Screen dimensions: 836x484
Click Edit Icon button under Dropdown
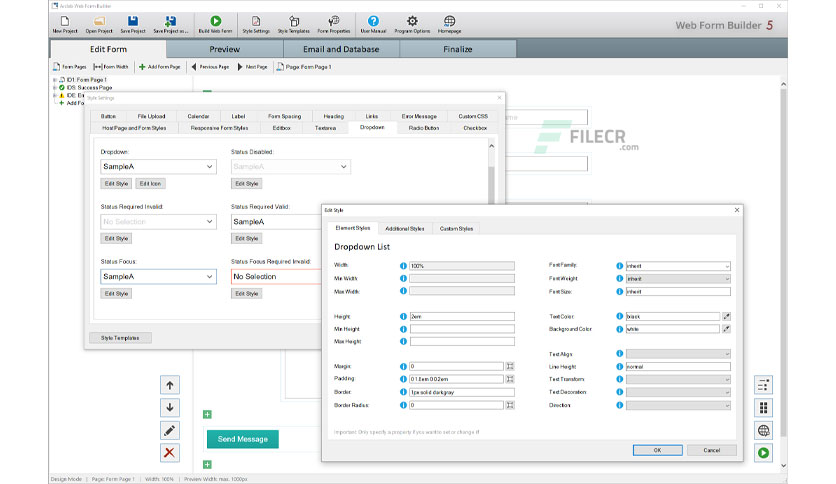[x=150, y=183]
